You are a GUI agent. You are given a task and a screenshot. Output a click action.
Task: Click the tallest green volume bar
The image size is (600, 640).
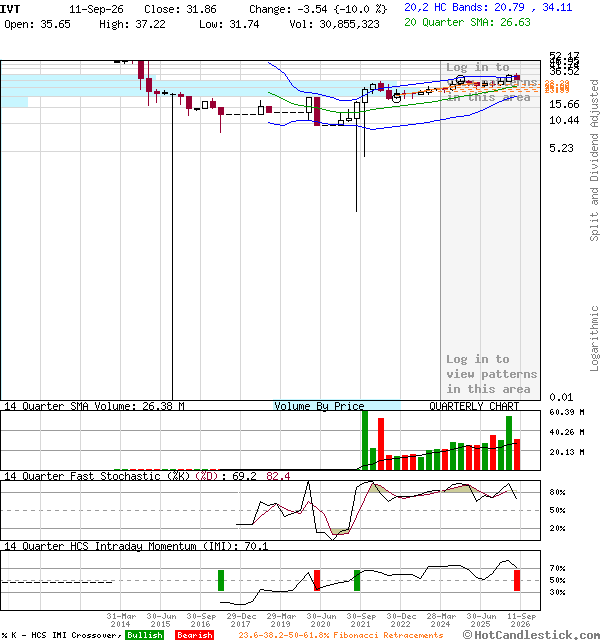tap(365, 440)
